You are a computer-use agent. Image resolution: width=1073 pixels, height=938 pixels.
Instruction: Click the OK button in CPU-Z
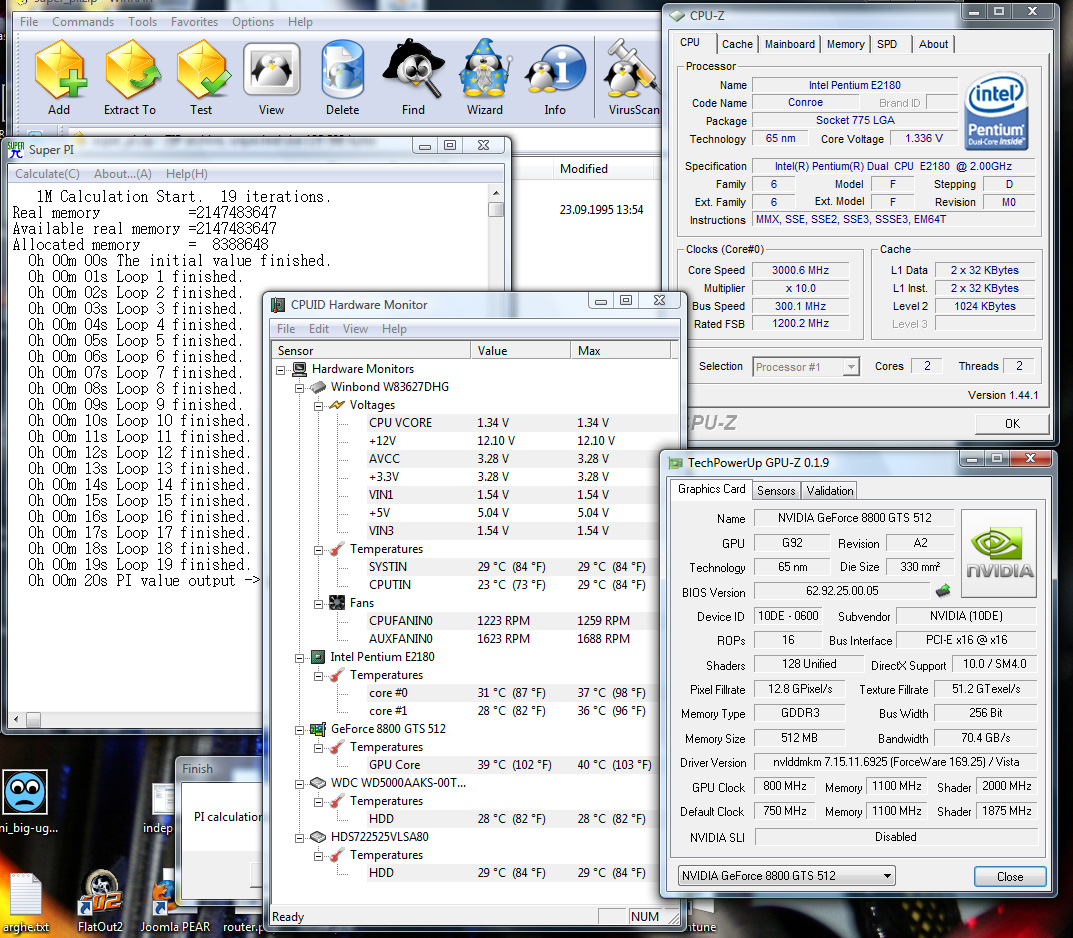click(1012, 424)
